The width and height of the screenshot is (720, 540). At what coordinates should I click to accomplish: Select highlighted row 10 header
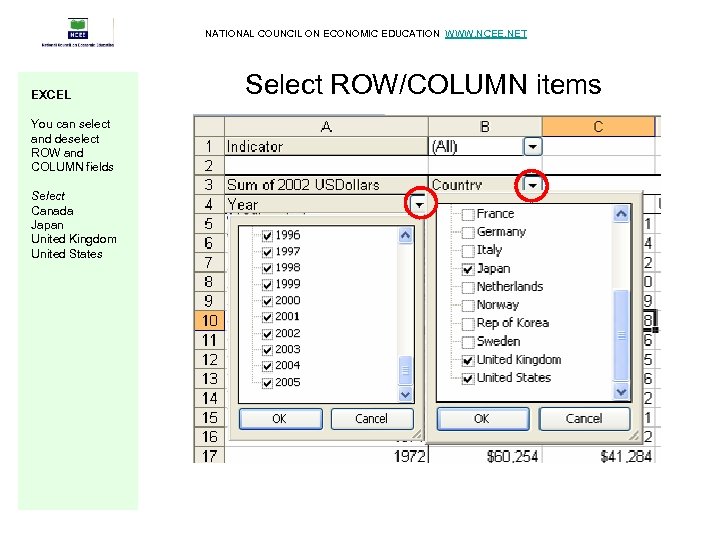[209, 320]
